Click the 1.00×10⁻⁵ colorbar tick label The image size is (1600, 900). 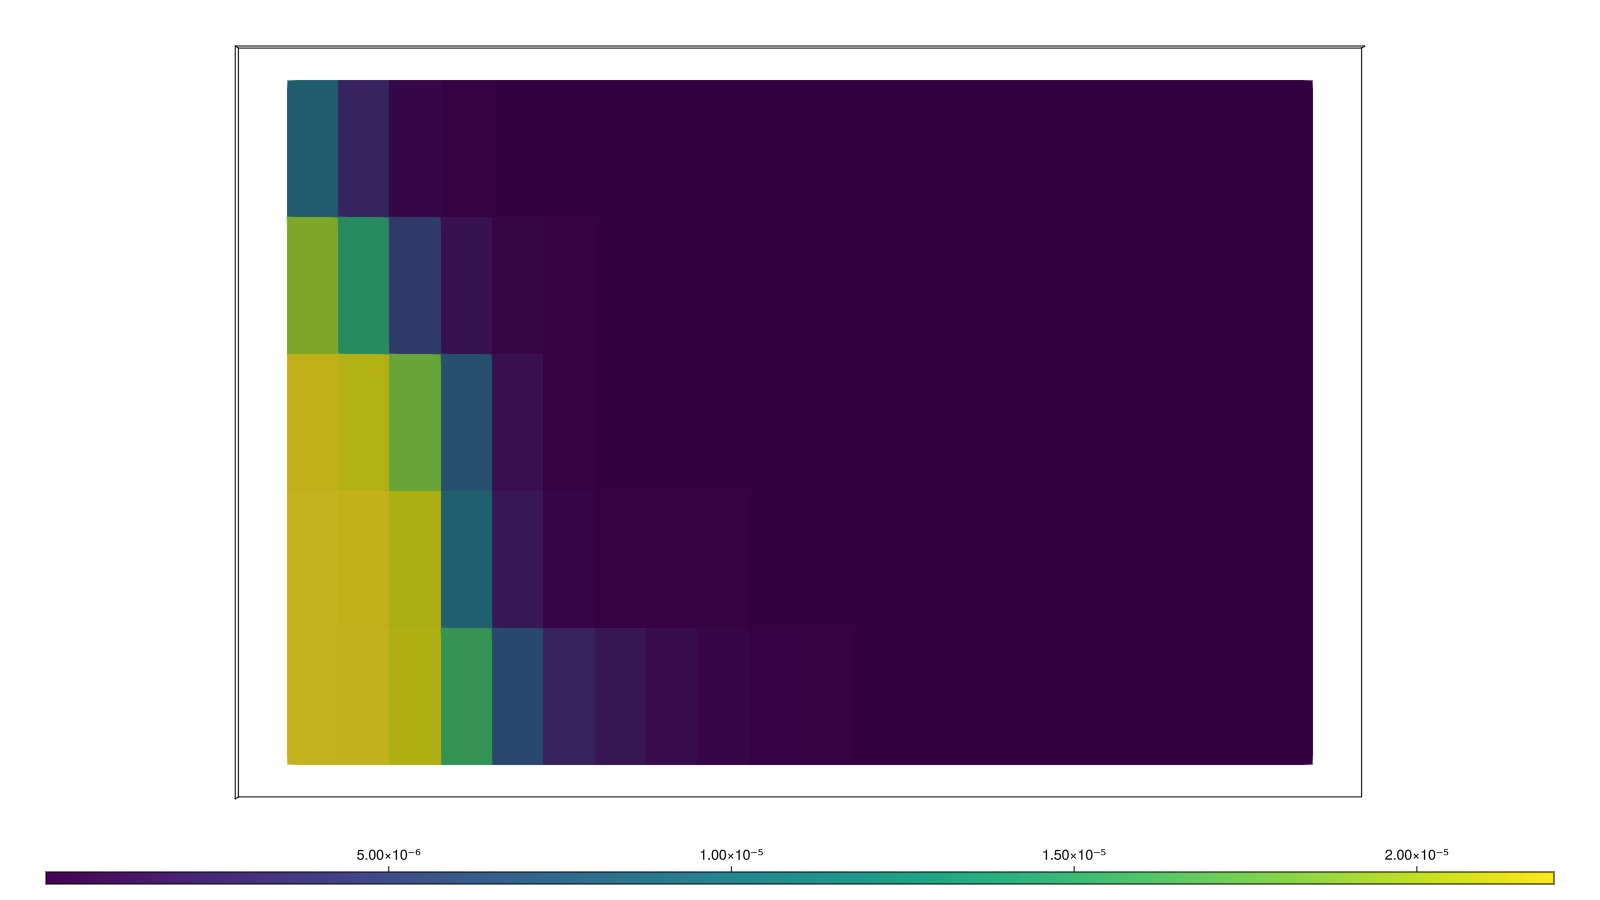click(731, 855)
